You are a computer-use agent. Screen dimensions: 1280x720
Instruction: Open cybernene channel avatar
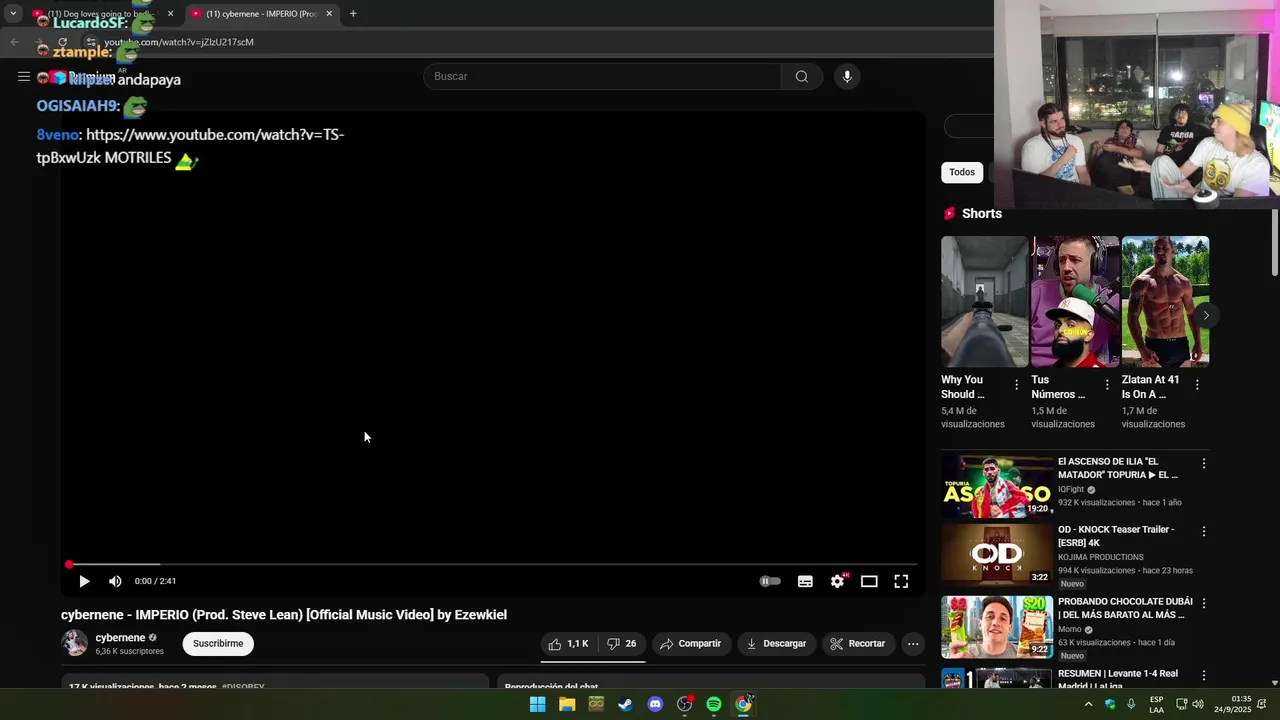75,643
